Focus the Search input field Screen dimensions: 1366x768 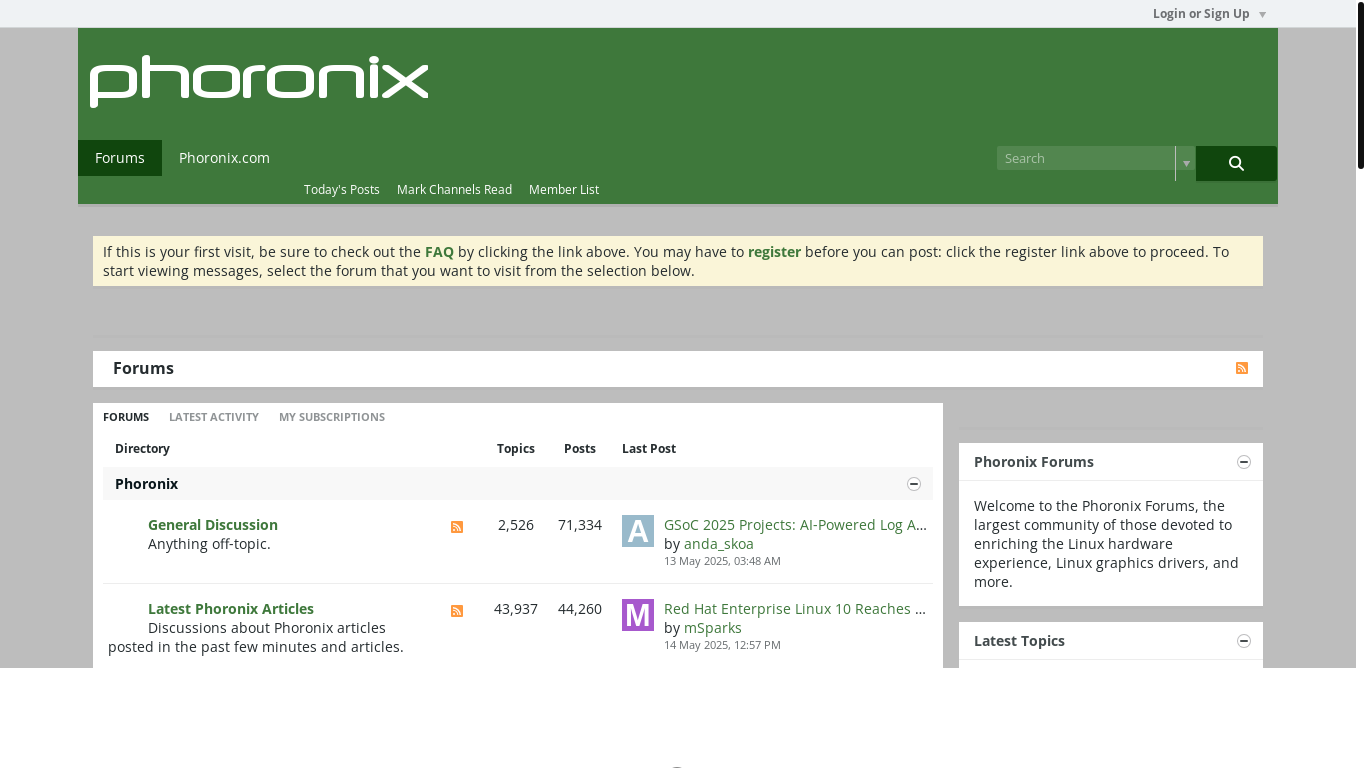pyautogui.click(x=1086, y=158)
